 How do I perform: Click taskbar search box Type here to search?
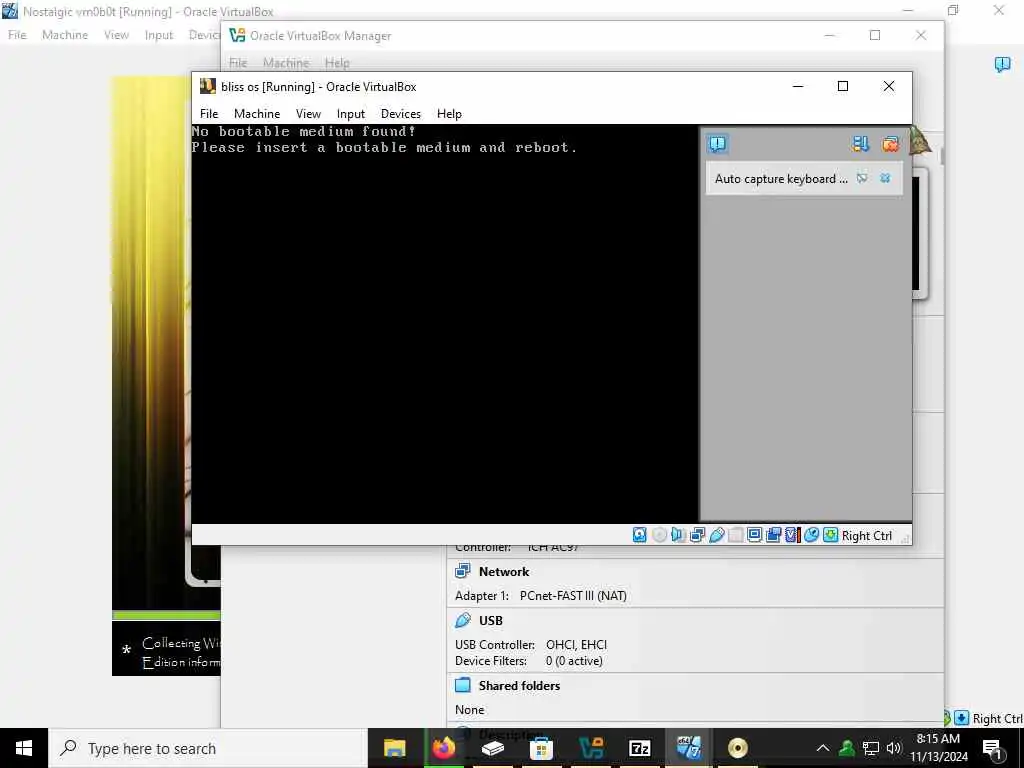pos(208,748)
